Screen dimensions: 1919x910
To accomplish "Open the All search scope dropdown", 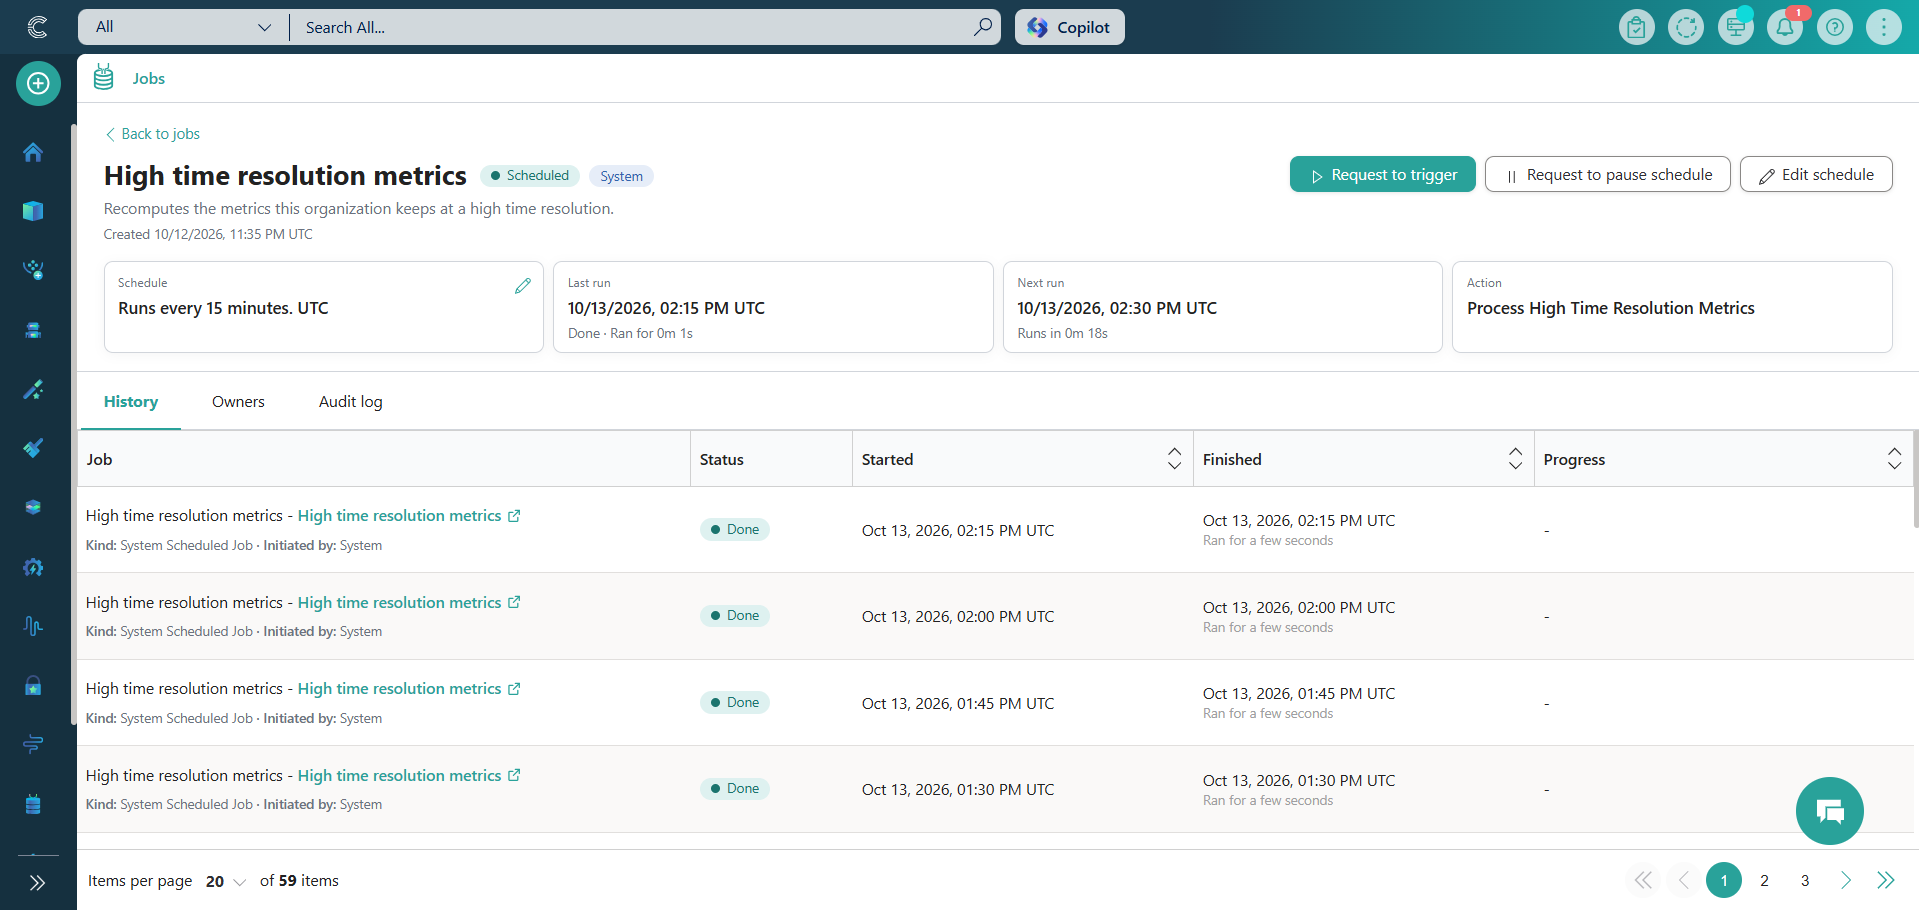I will pos(183,27).
